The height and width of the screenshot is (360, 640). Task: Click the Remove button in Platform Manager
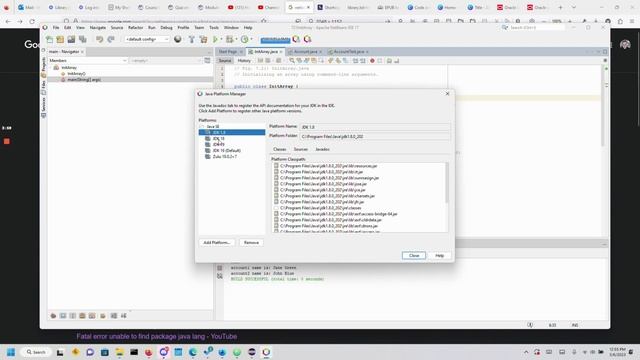[251, 242]
